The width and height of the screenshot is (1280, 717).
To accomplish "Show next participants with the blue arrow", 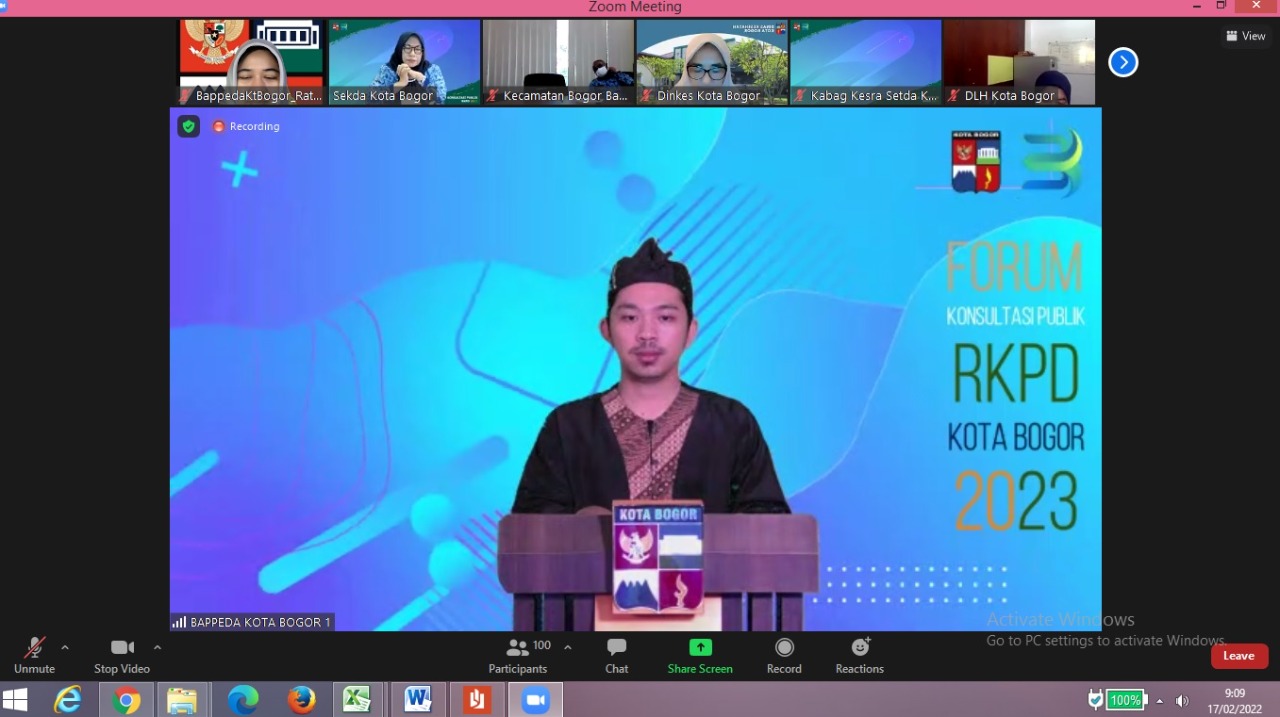I will tap(1123, 62).
